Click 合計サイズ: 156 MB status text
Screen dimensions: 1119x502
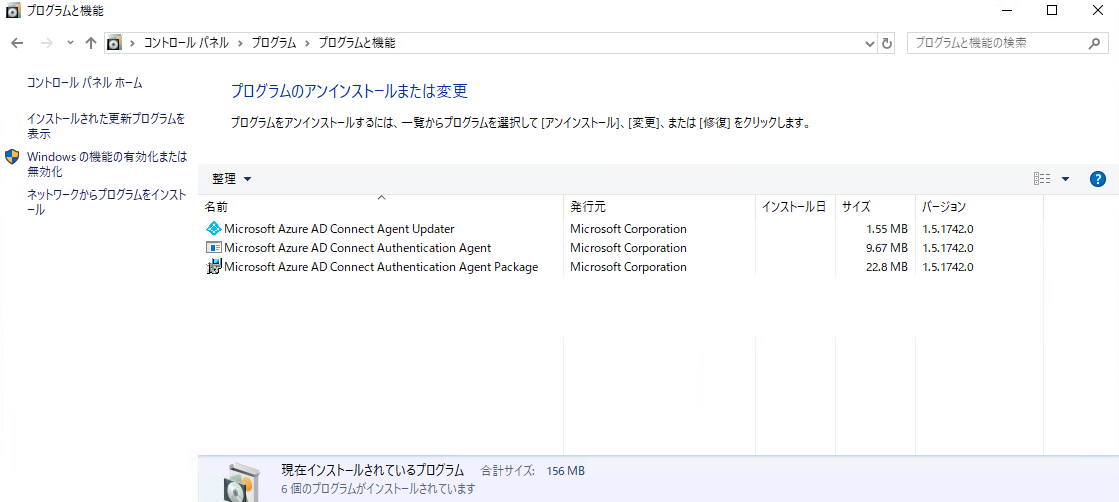coord(532,471)
